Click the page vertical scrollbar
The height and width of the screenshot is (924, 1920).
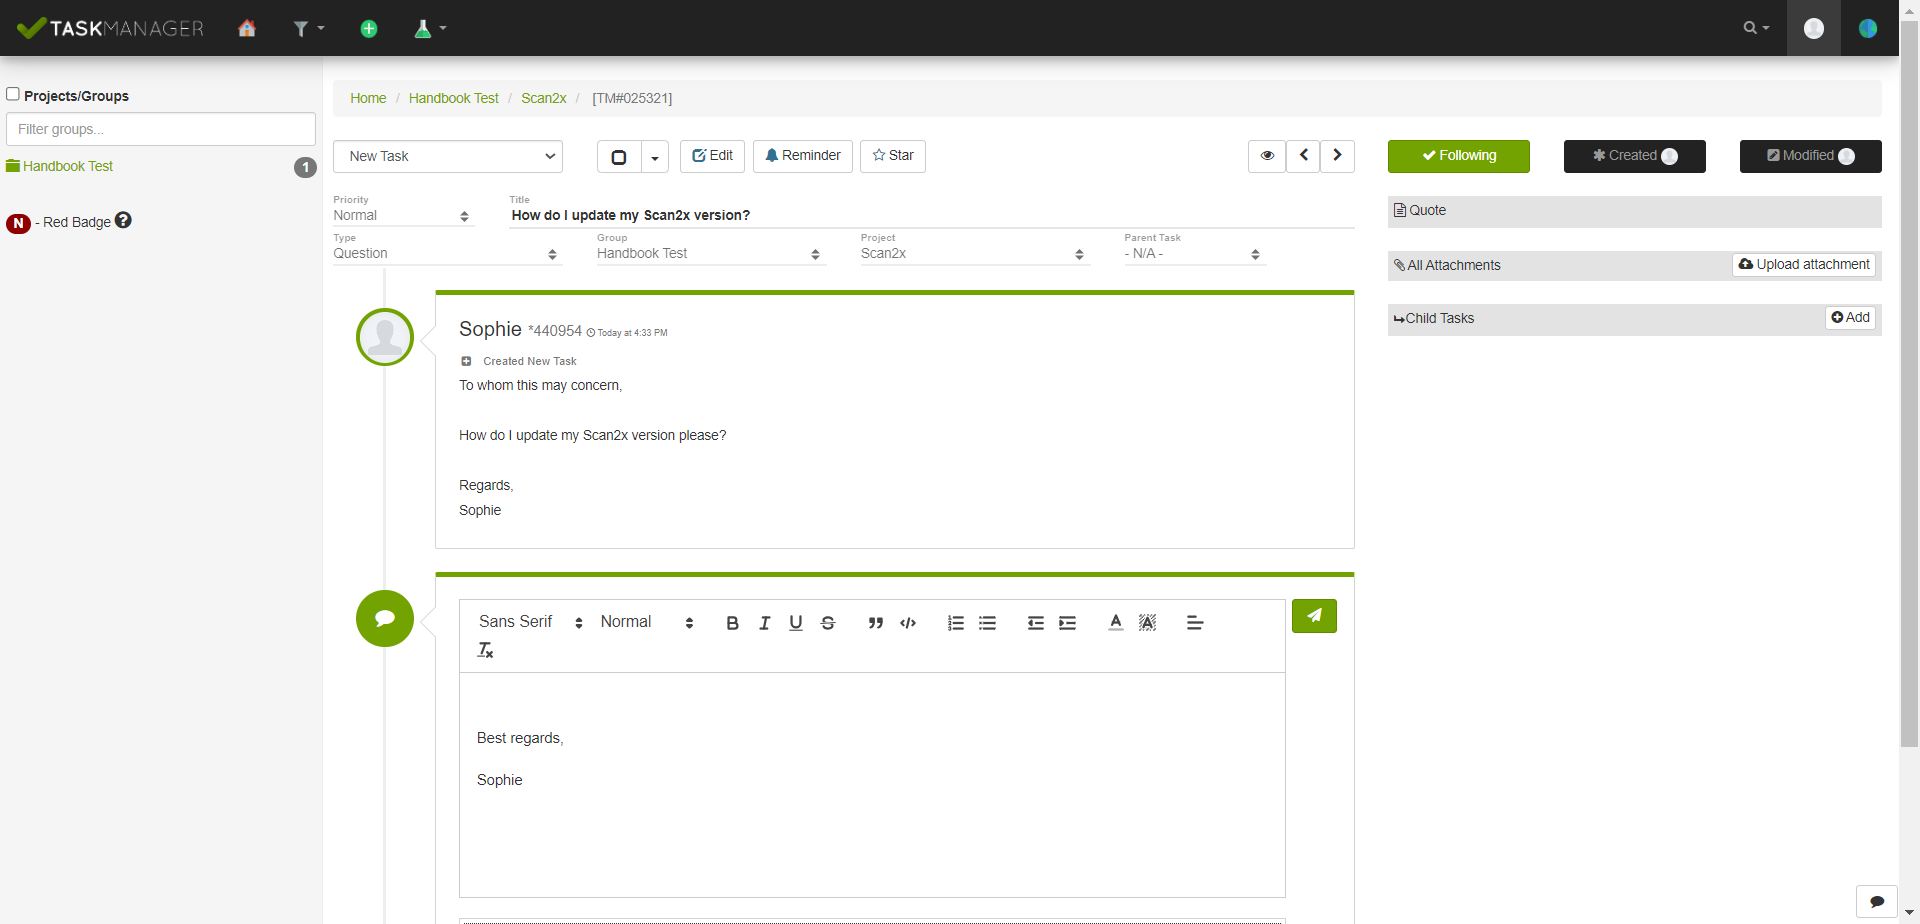pyautogui.click(x=1909, y=385)
